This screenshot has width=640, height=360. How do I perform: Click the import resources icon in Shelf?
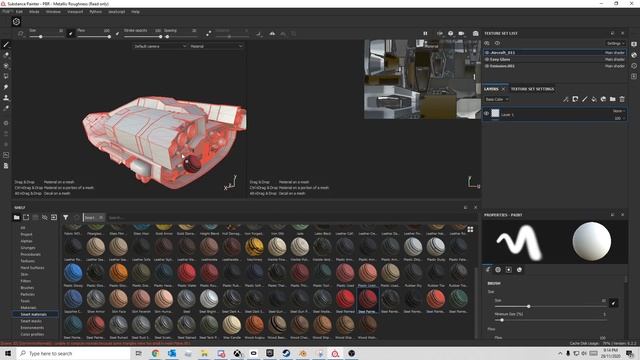tap(54, 218)
